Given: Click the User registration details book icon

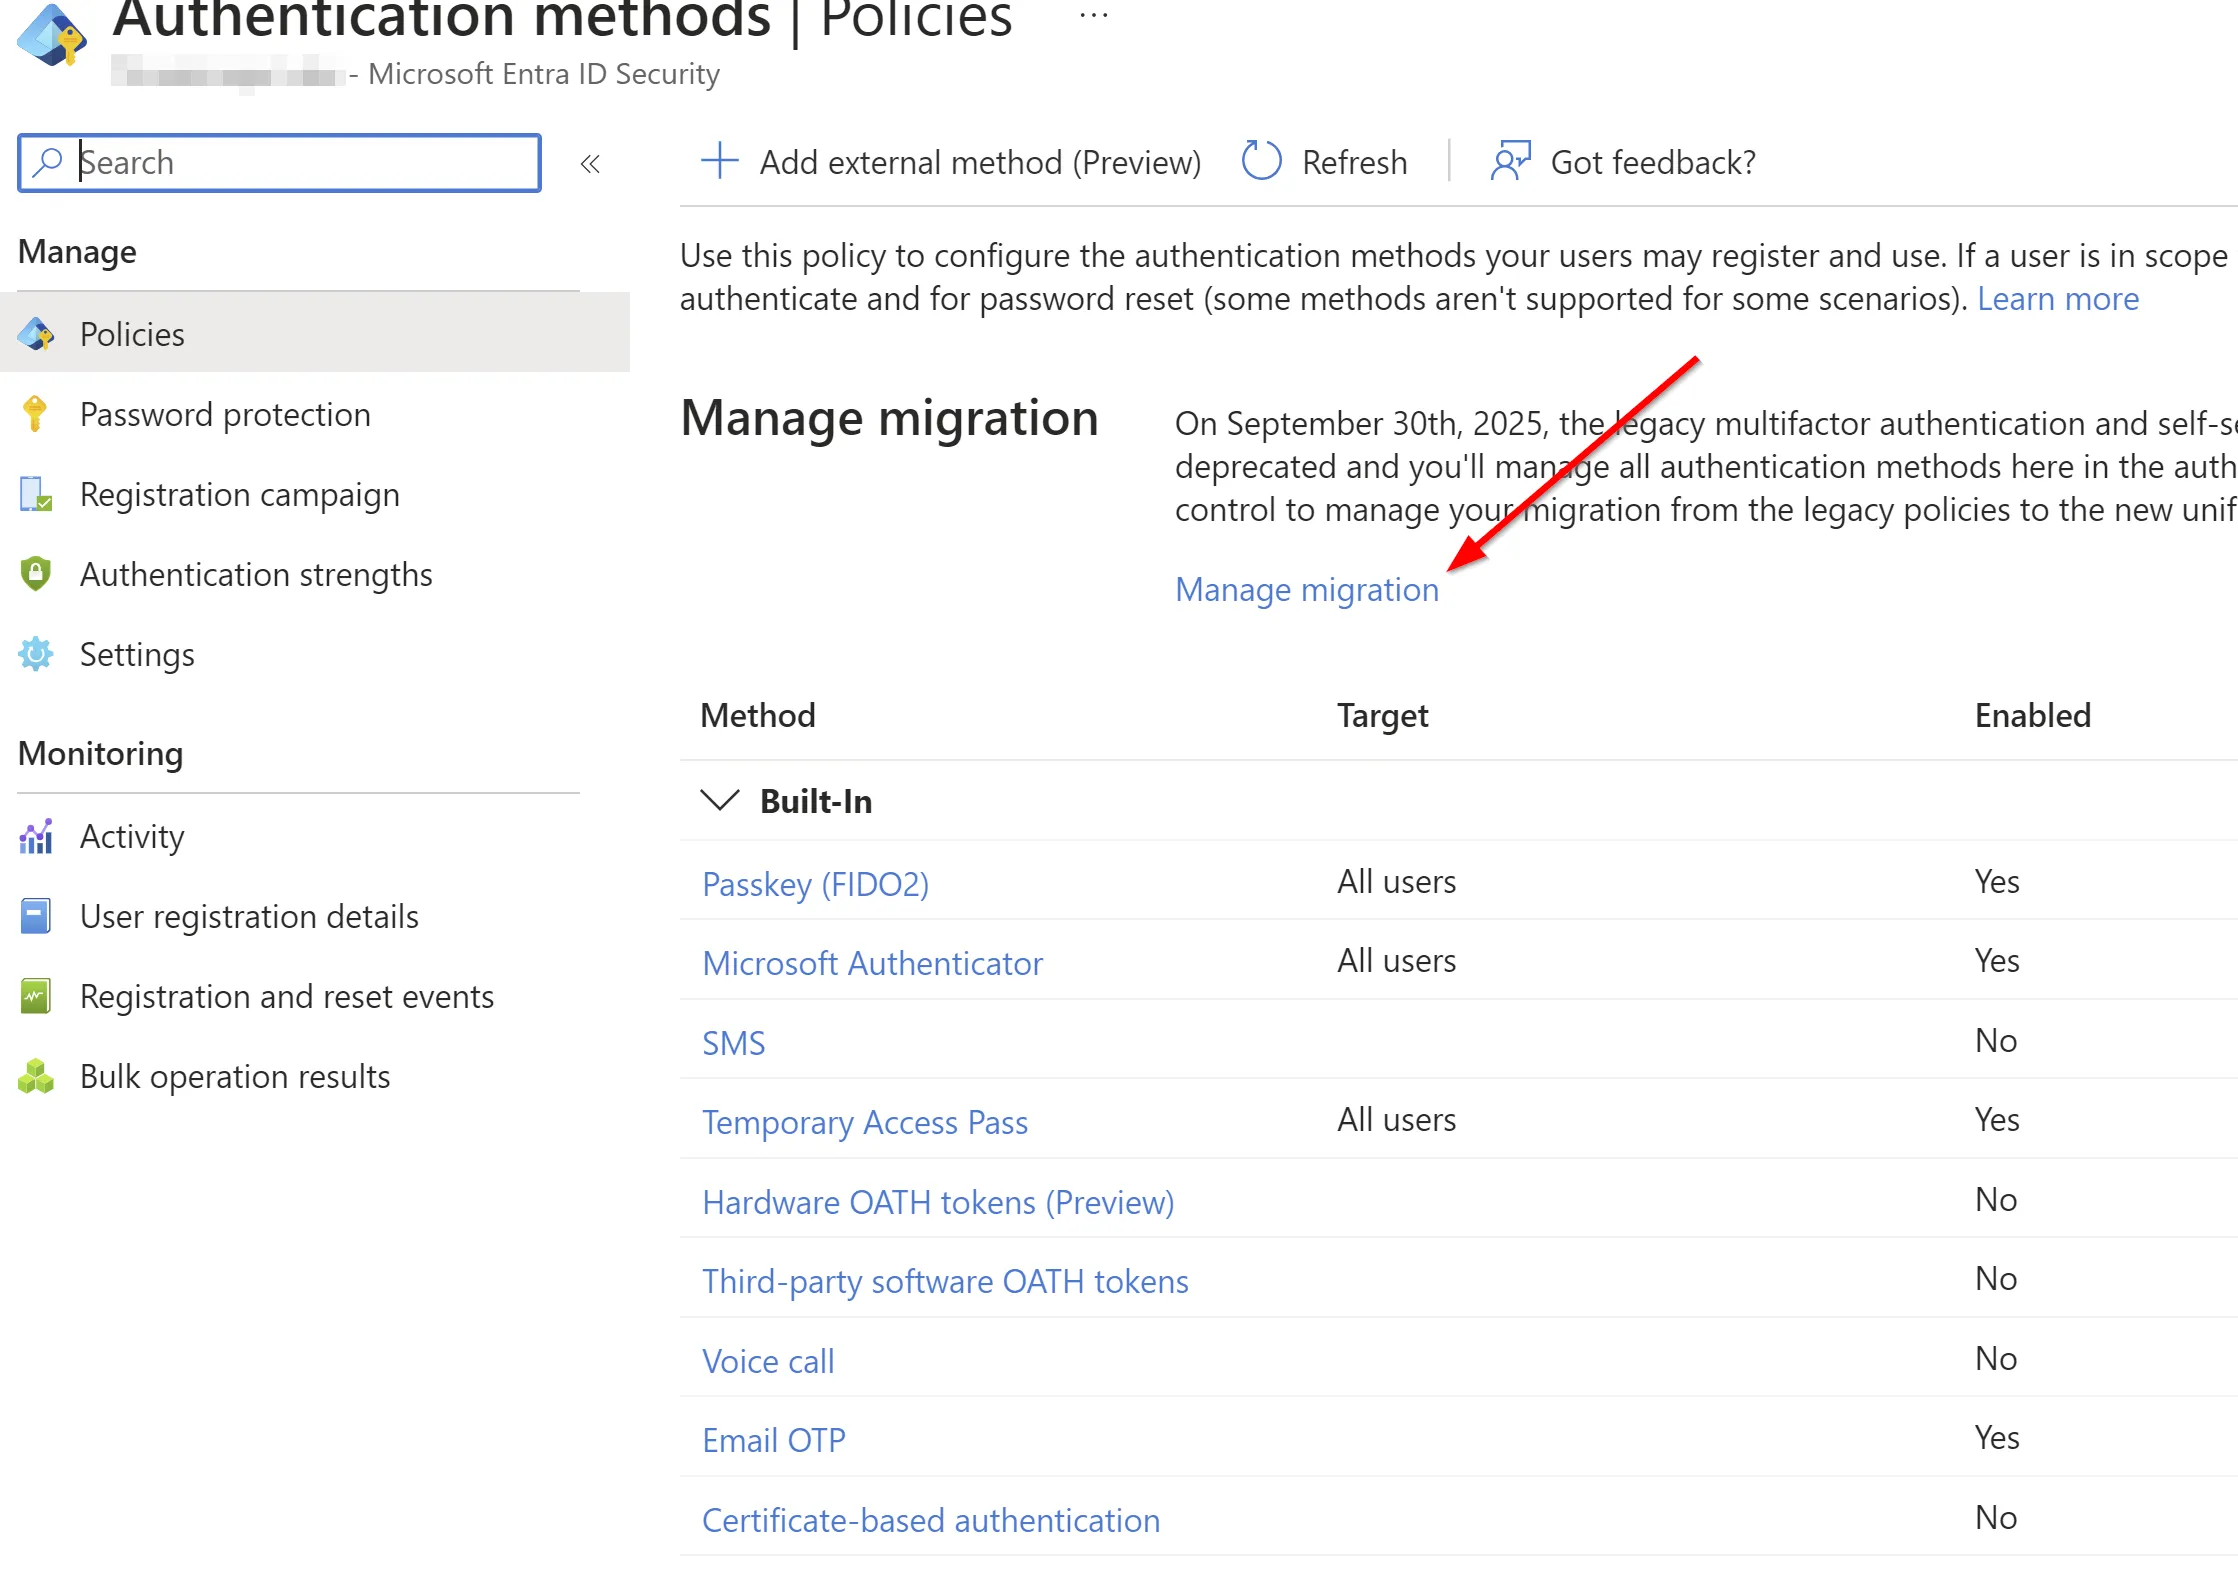Looking at the screenshot, I should pyautogui.click(x=35, y=916).
